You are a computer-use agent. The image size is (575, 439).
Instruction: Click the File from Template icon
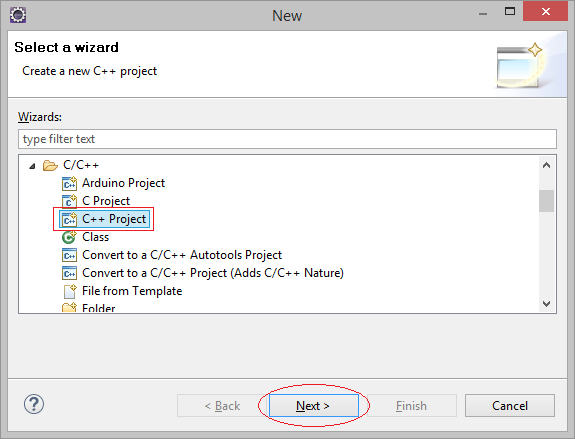(69, 291)
